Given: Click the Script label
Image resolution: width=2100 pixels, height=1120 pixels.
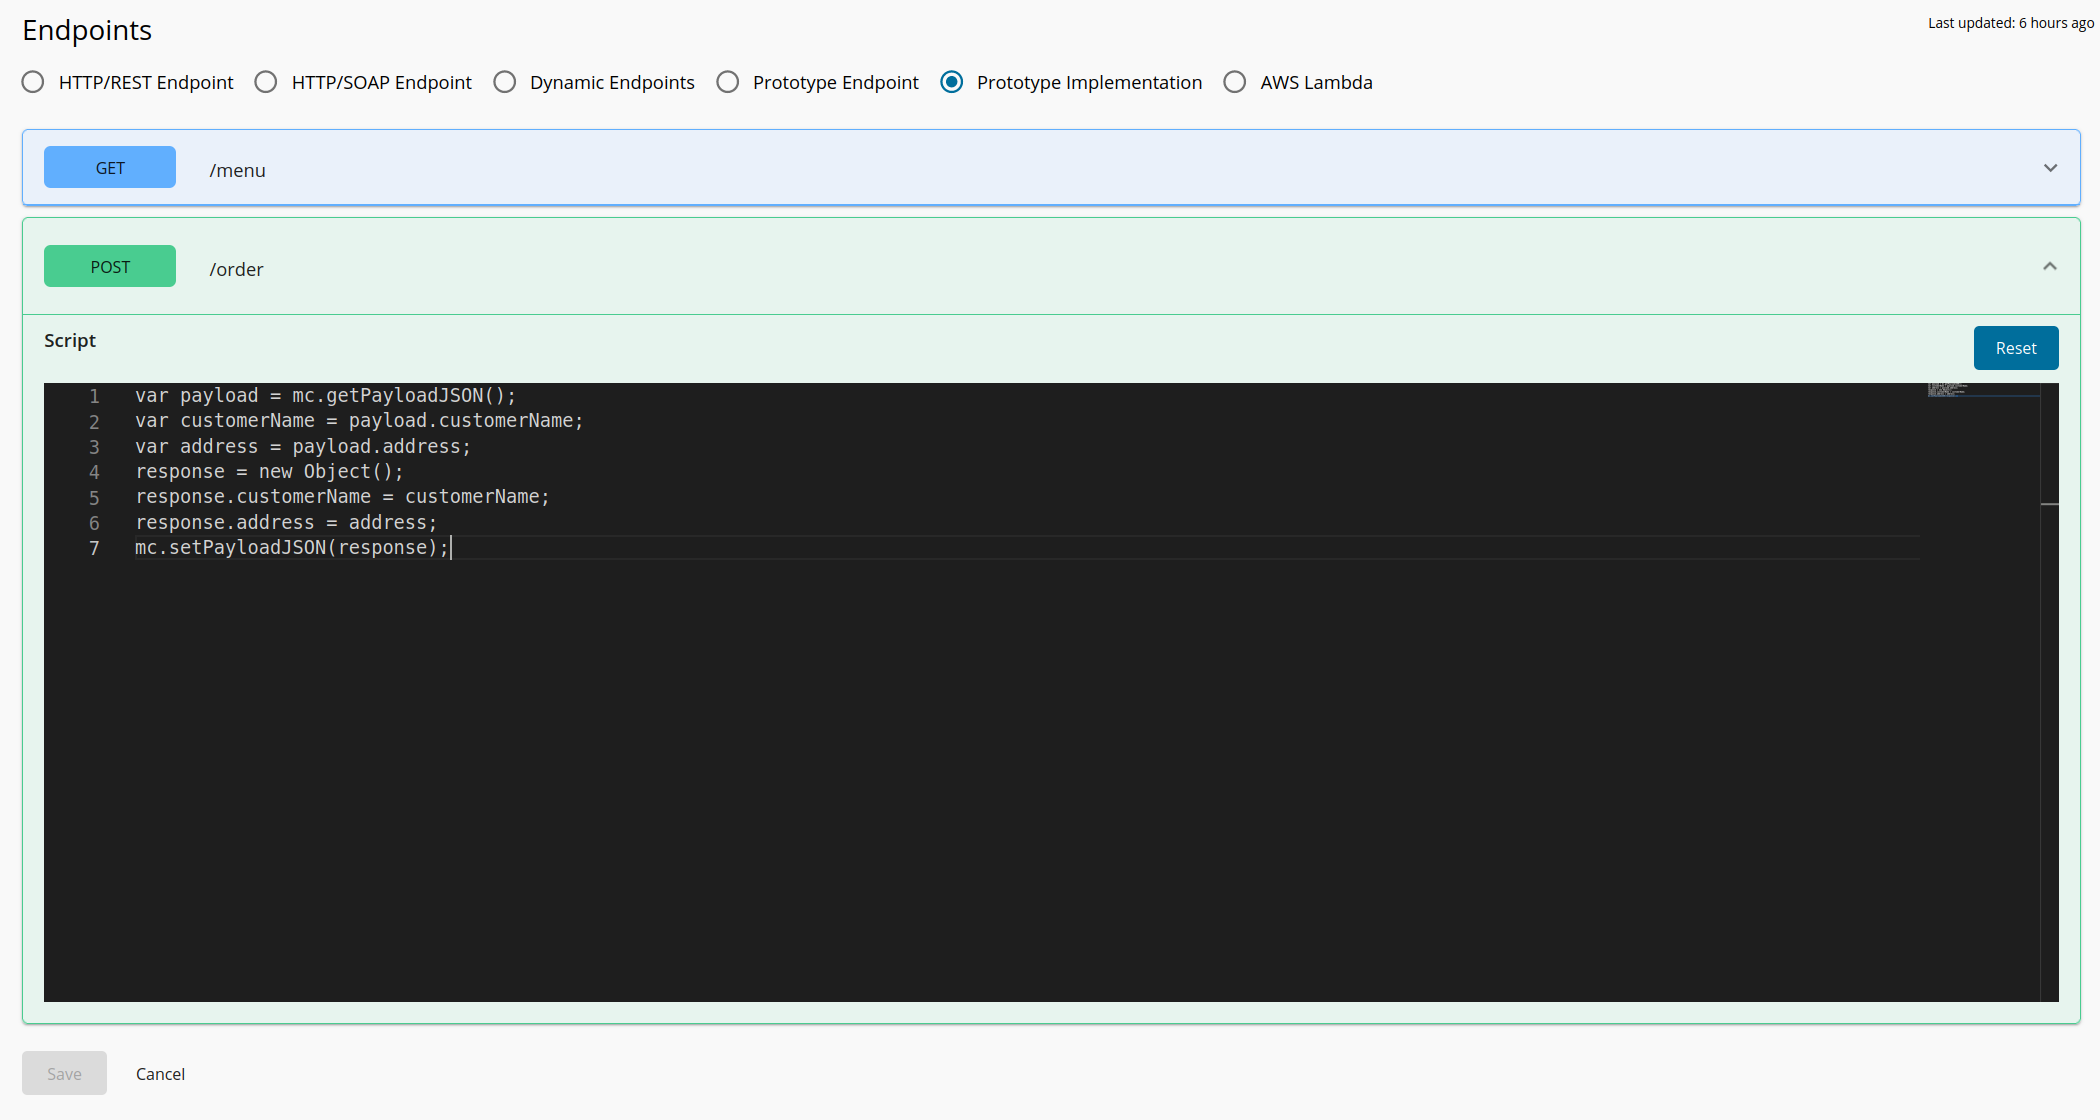Looking at the screenshot, I should pos(70,340).
